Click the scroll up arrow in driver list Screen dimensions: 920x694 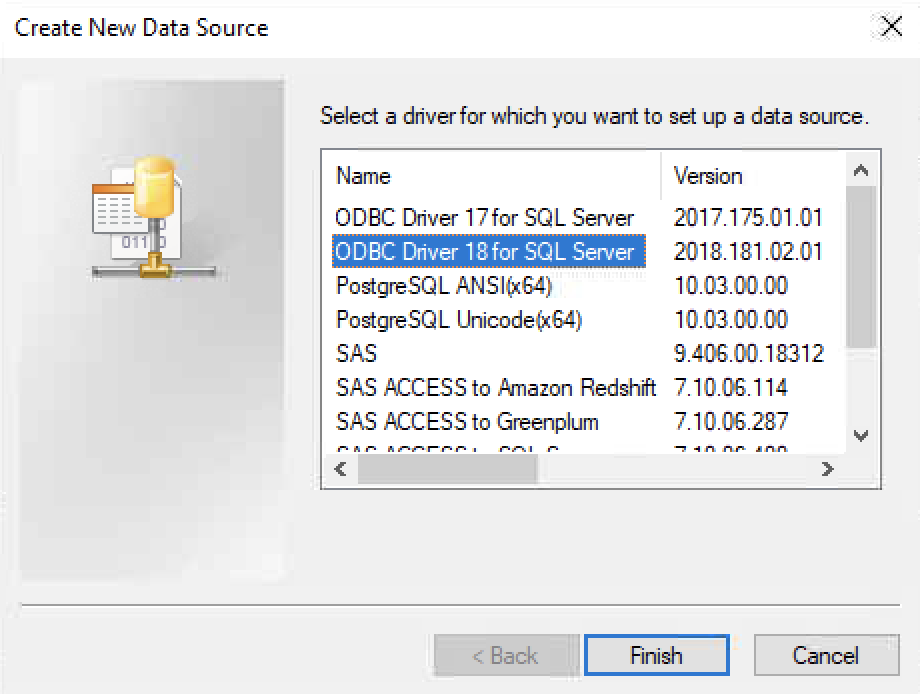[x=861, y=171]
